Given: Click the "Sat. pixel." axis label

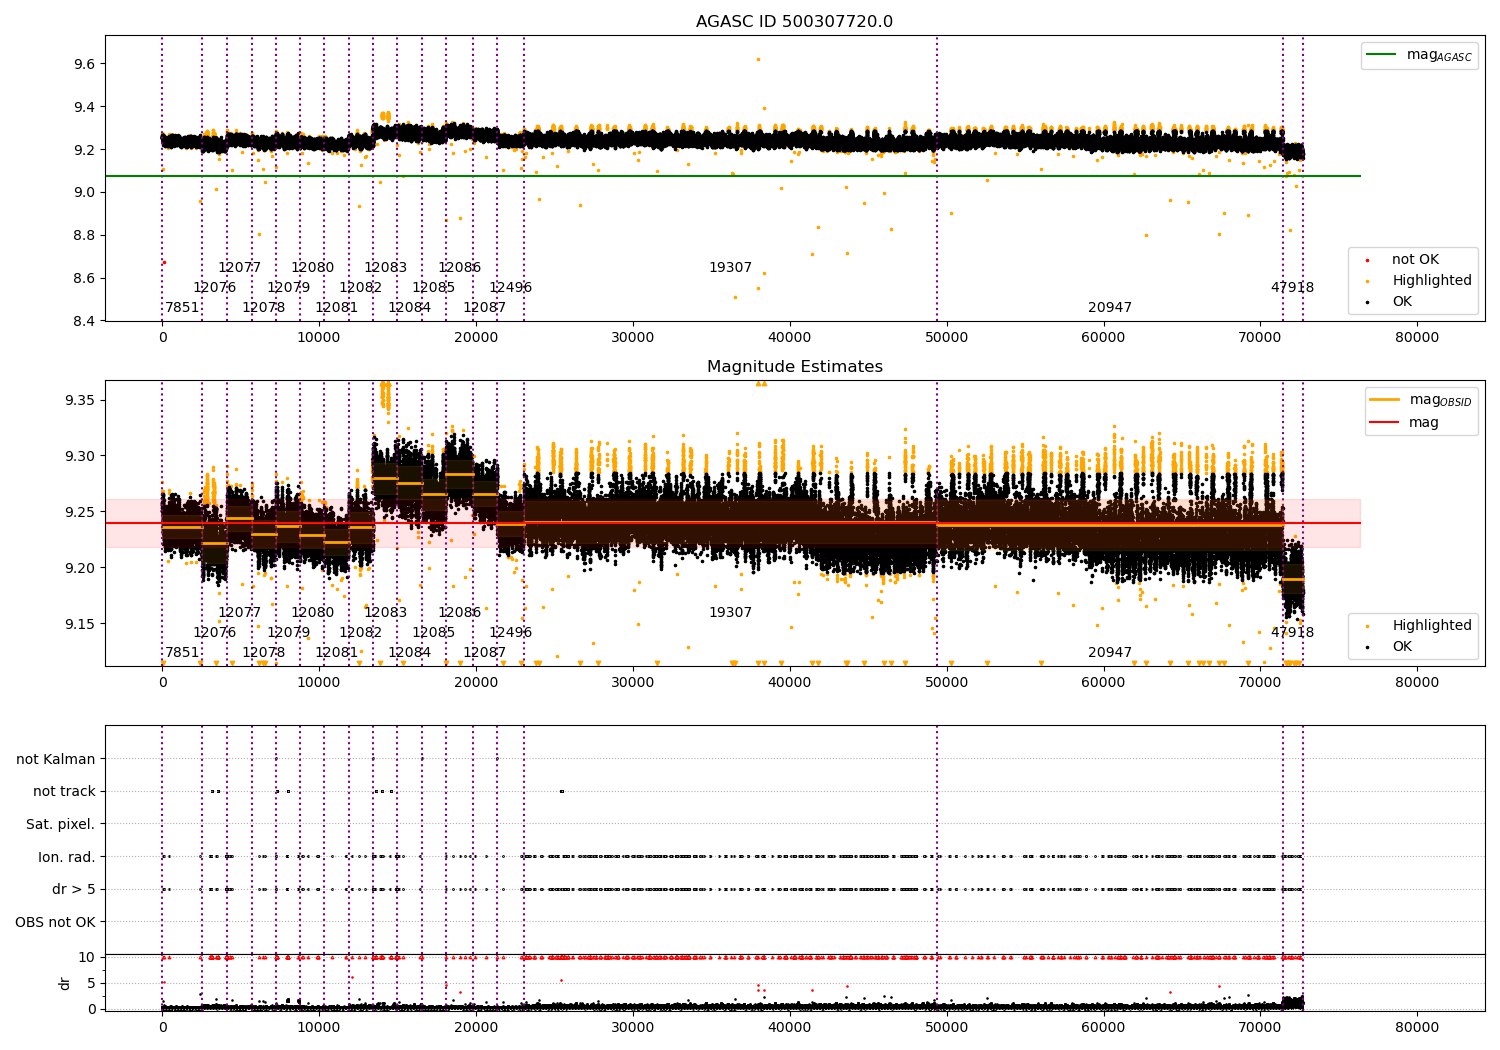Looking at the screenshot, I should point(61,825).
